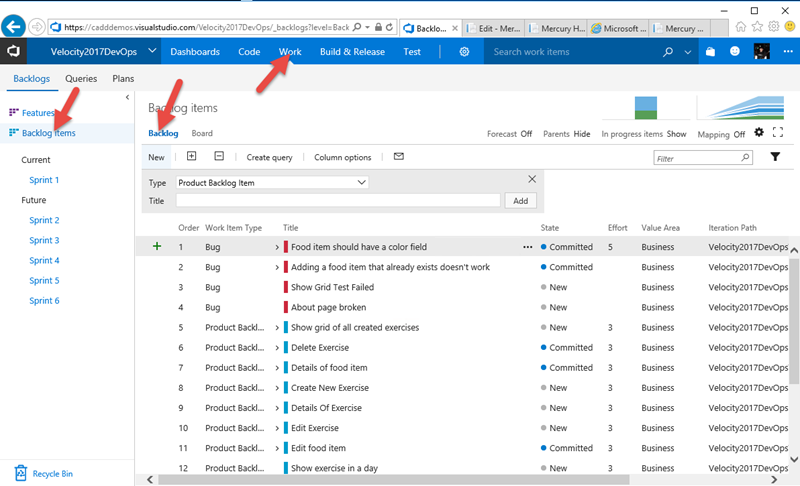Open Column options
This screenshot has height=486, width=800.
(342, 157)
